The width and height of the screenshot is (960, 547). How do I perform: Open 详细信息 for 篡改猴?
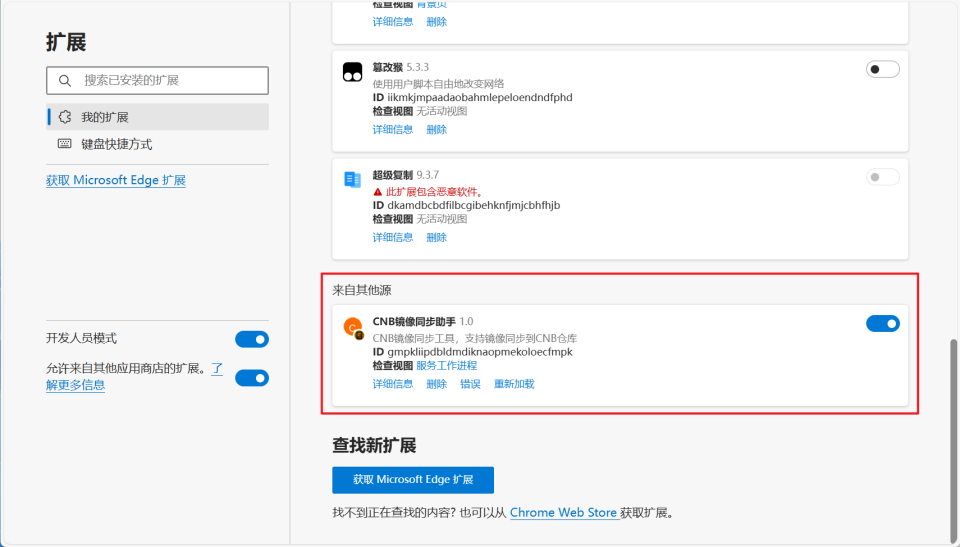click(x=392, y=129)
